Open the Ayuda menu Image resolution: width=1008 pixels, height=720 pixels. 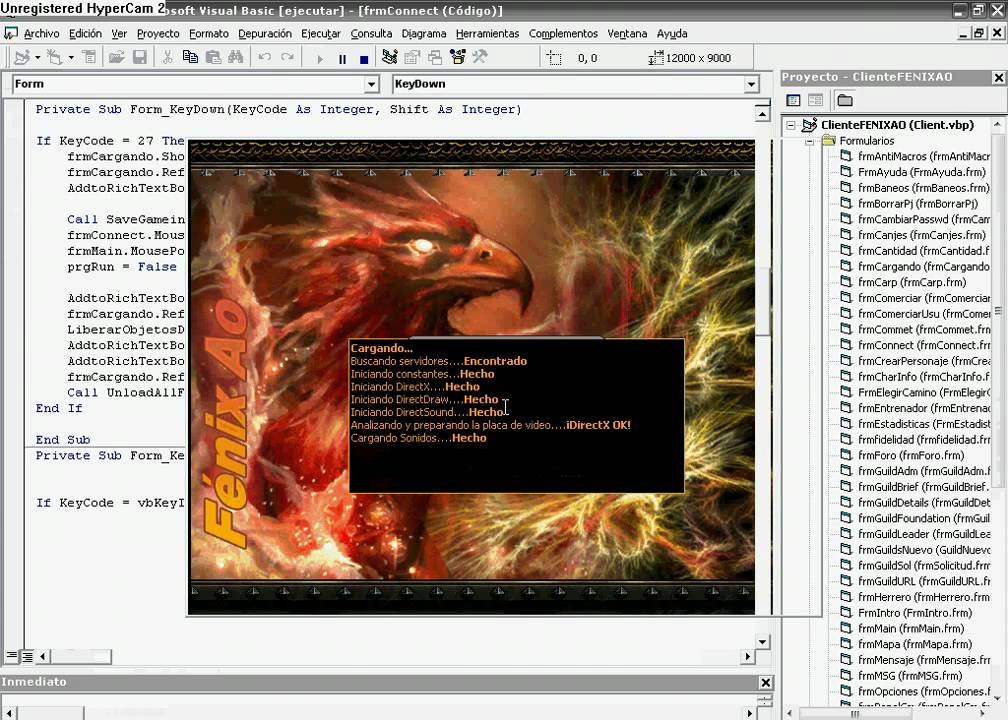(672, 33)
